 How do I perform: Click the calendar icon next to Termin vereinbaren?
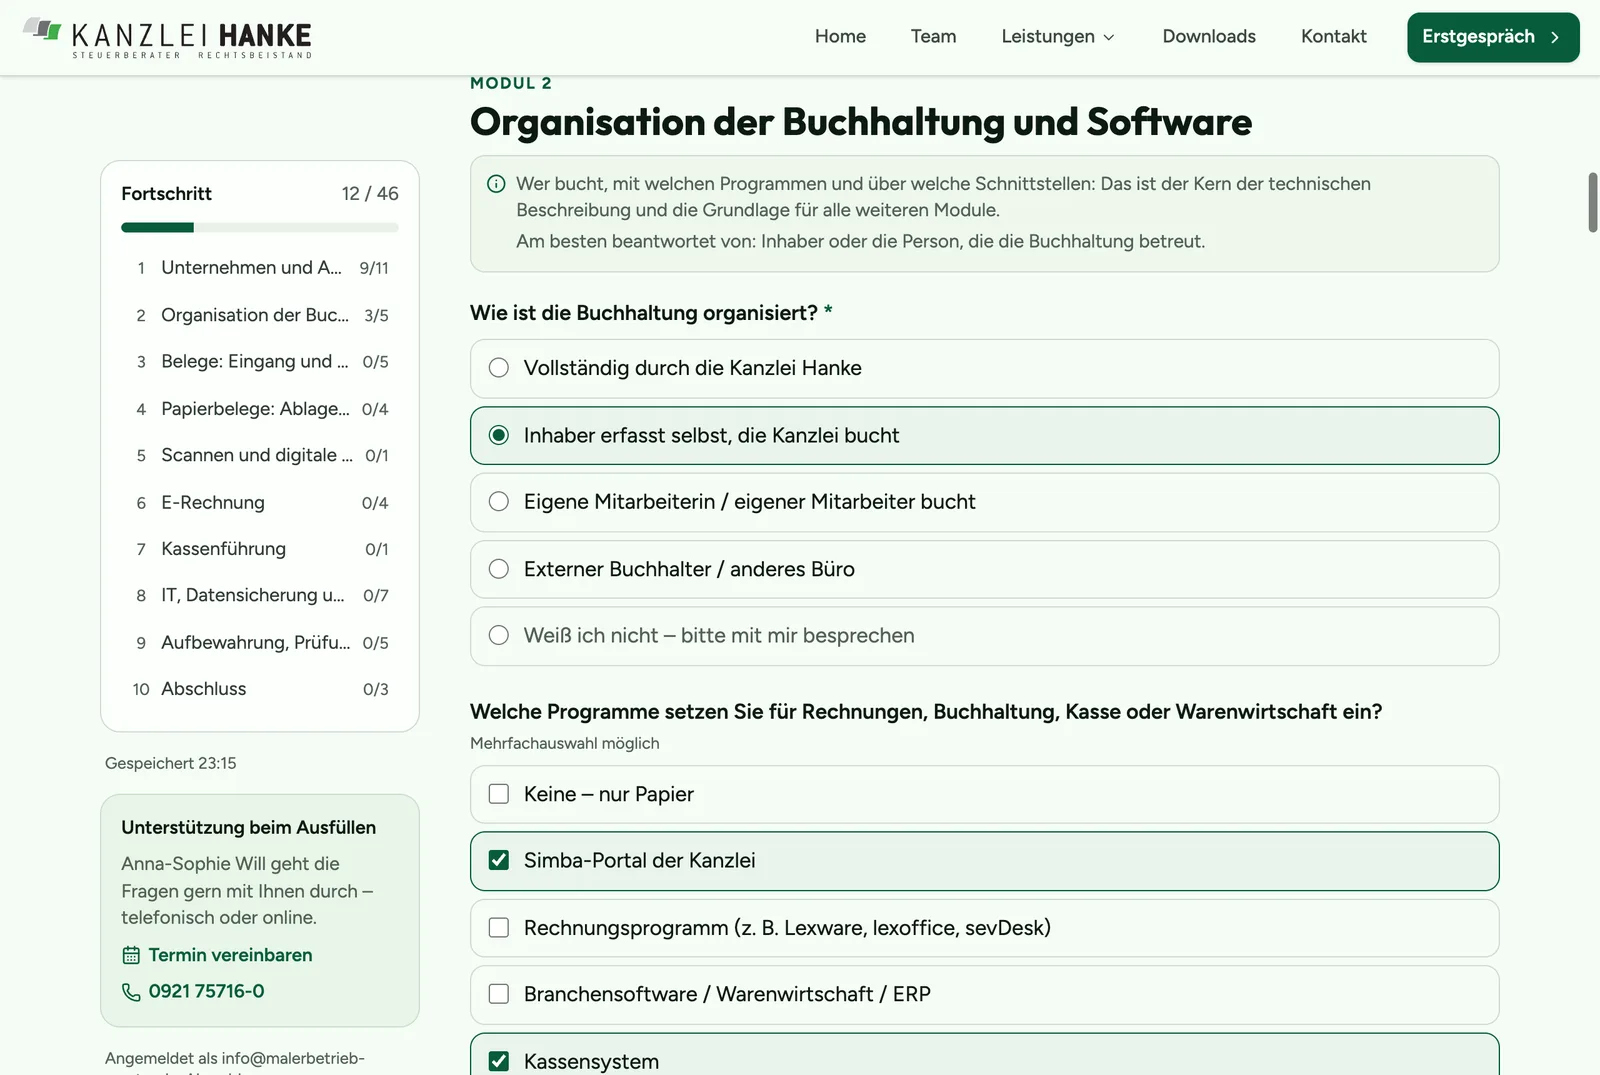[131, 955]
